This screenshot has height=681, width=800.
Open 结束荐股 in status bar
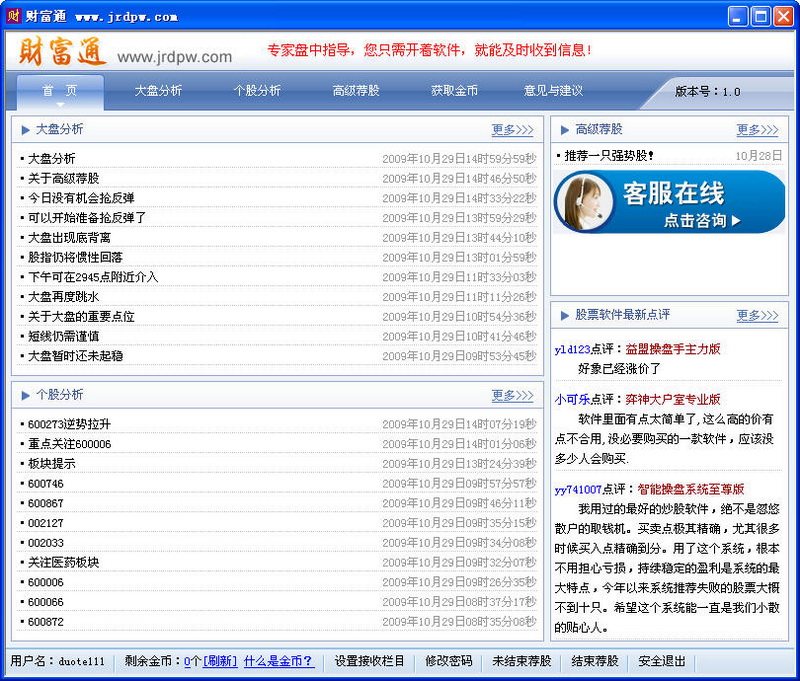click(x=595, y=661)
